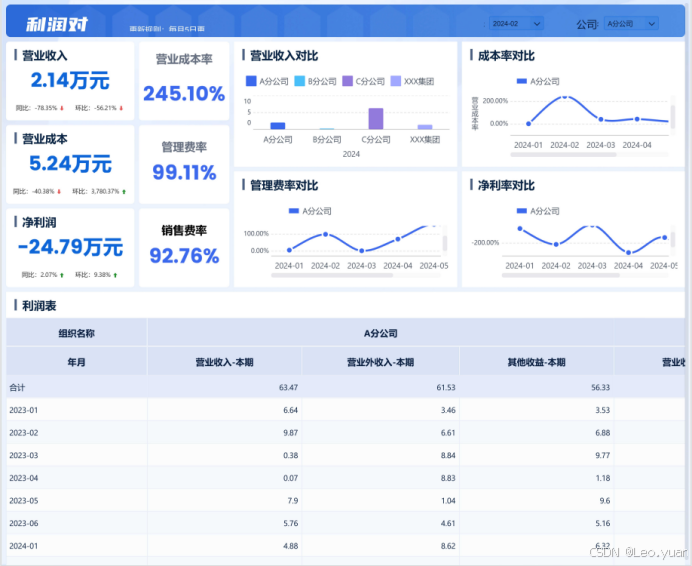The width and height of the screenshot is (692, 566).
Task: Select the 2024-01 table row
Action: click(x=346, y=546)
